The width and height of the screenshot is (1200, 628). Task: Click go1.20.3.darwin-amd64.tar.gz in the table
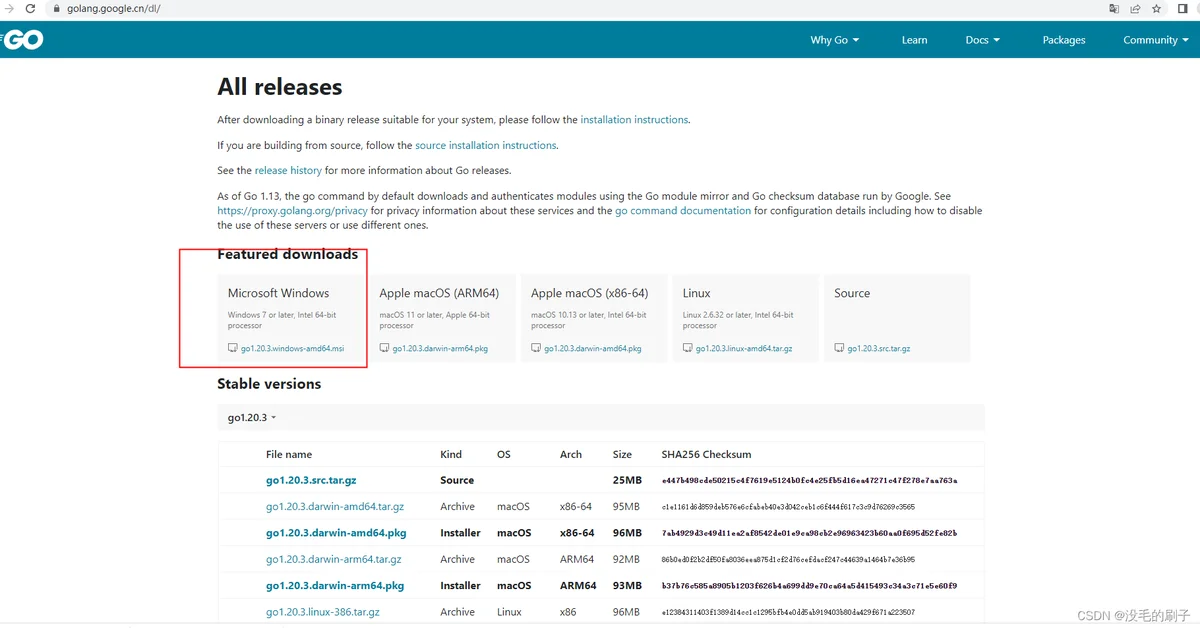click(335, 507)
